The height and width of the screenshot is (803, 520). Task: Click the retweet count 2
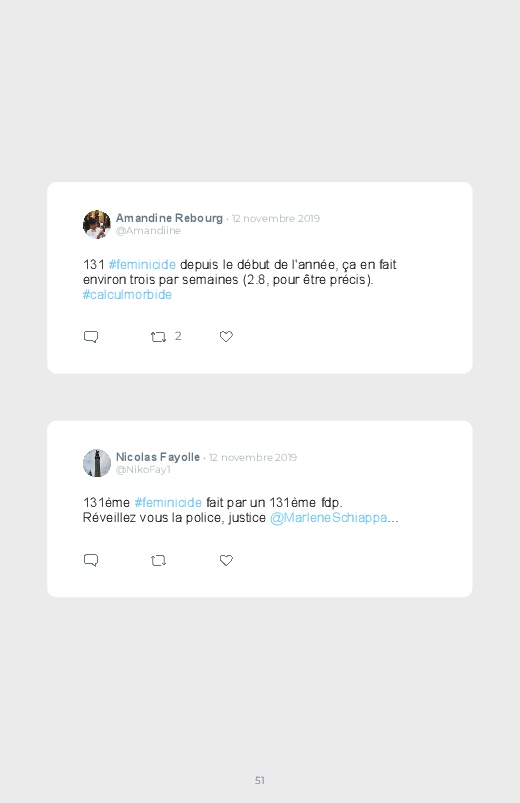(178, 336)
